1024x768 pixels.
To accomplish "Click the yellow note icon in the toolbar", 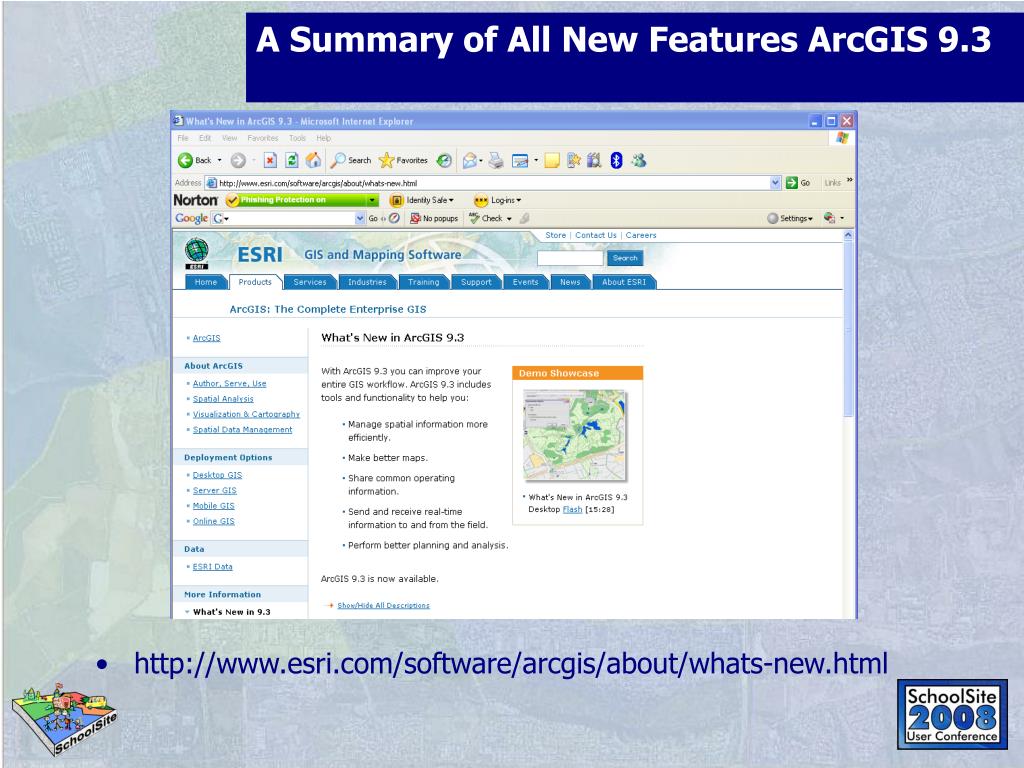I will pyautogui.click(x=552, y=160).
